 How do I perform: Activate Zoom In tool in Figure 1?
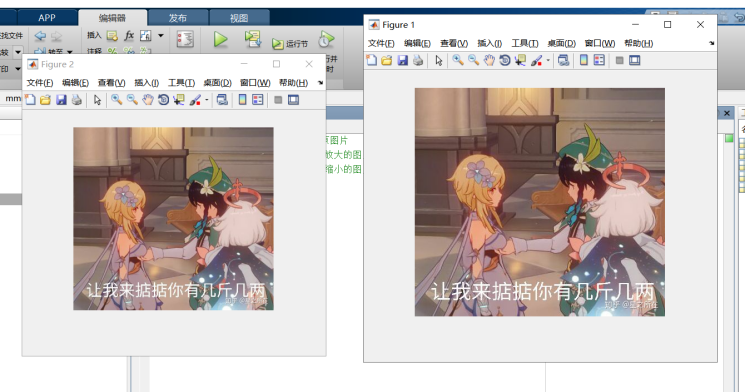pos(458,60)
